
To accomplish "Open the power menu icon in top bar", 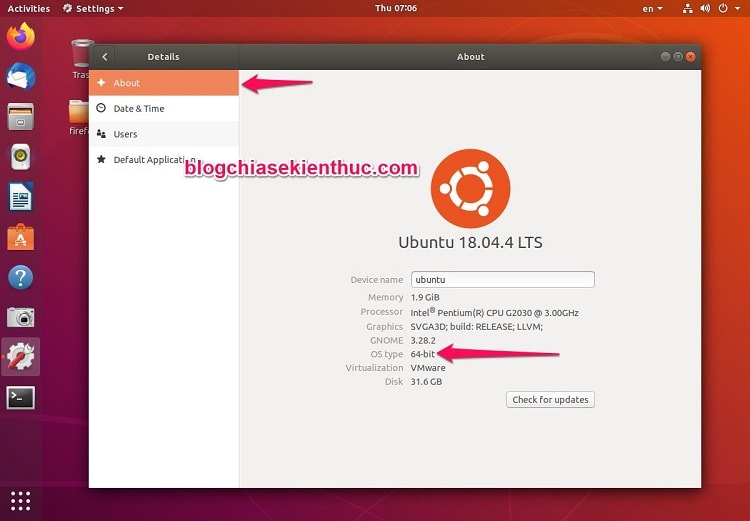I will (x=723, y=9).
